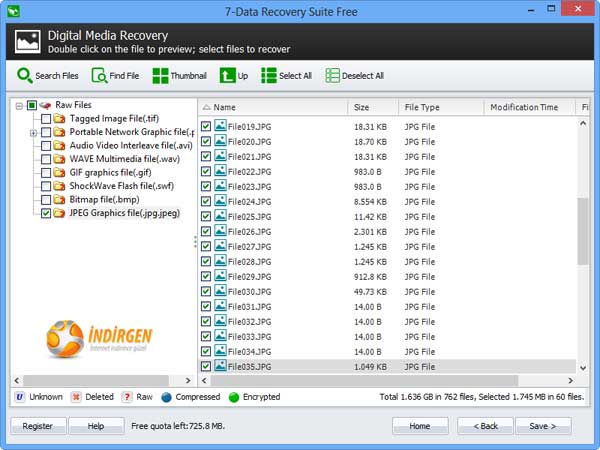Click the tree panel scroll left arrow

tap(17, 380)
